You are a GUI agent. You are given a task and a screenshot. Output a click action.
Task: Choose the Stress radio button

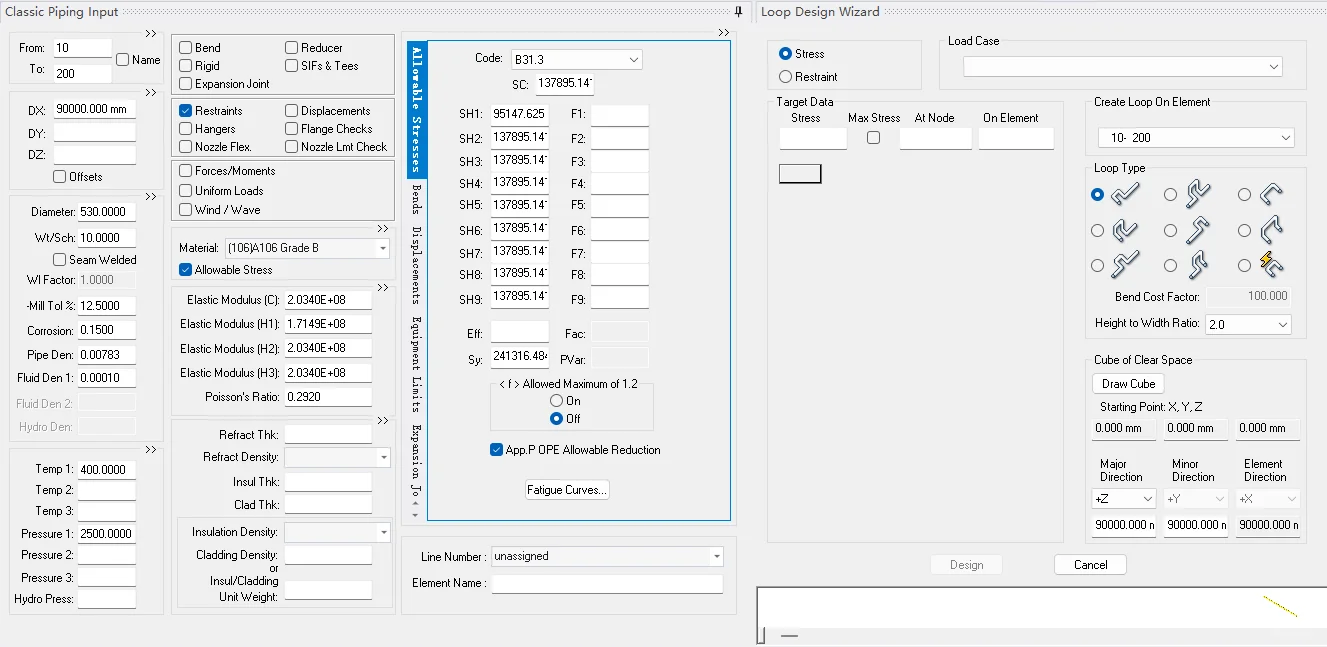pyautogui.click(x=785, y=54)
